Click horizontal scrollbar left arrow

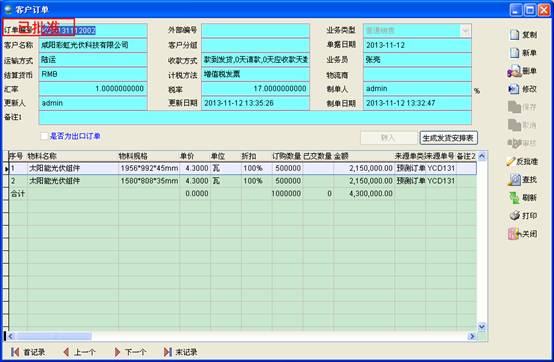11,336
